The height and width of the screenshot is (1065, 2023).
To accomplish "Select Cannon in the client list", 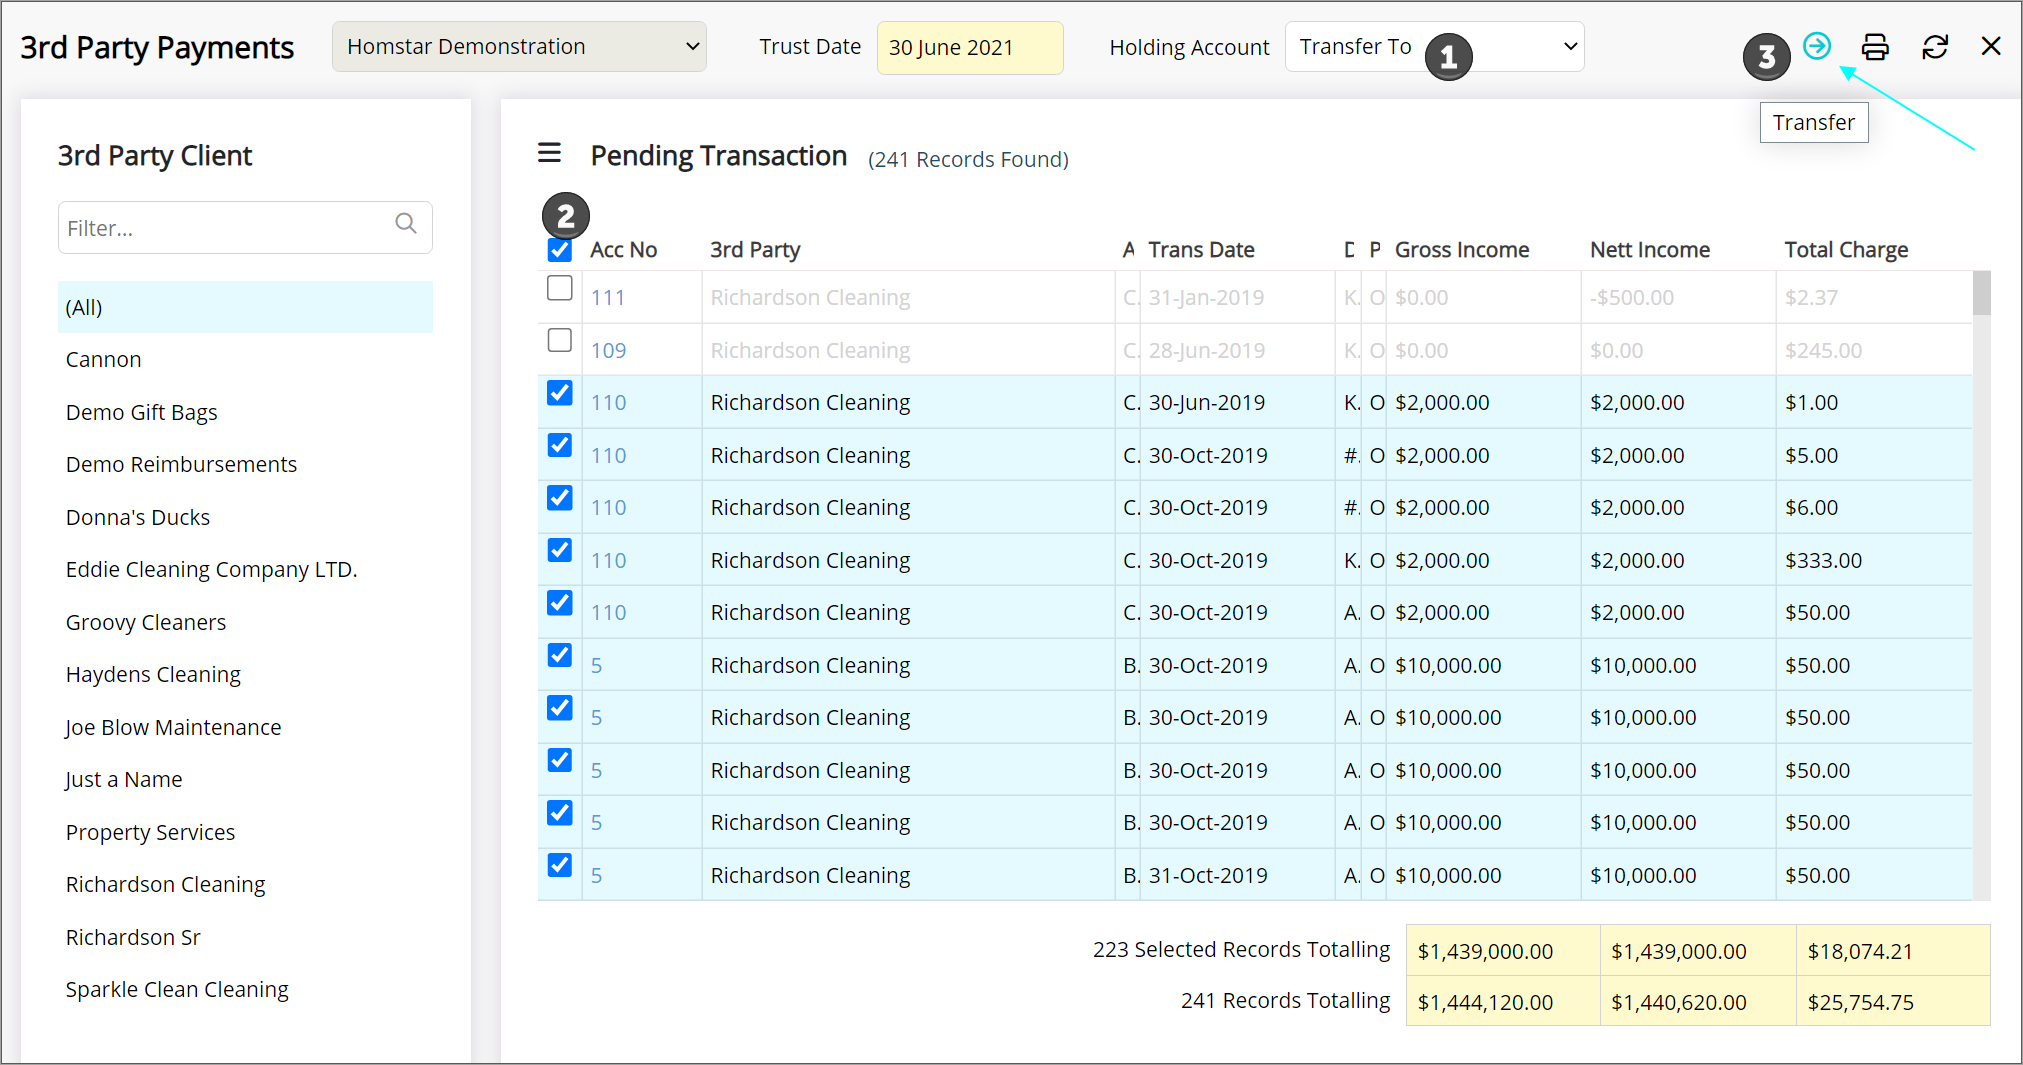I will coord(104,360).
